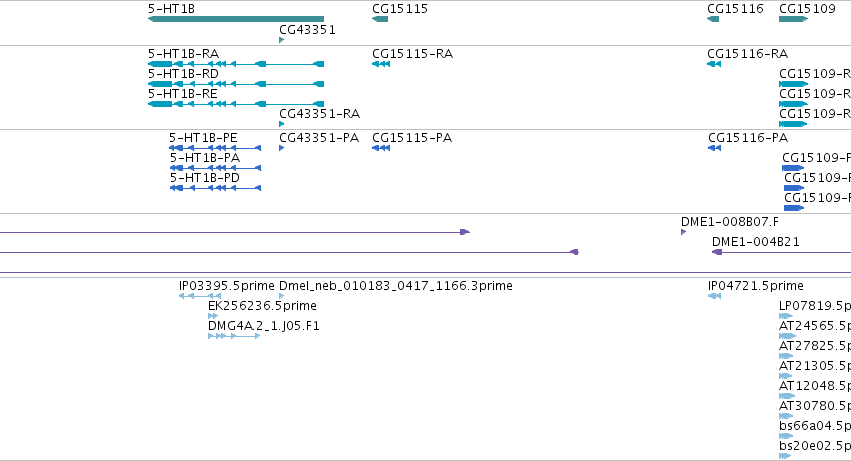851x461 pixels.
Task: Click the 5-HT1B gene label
Action: 171,9
